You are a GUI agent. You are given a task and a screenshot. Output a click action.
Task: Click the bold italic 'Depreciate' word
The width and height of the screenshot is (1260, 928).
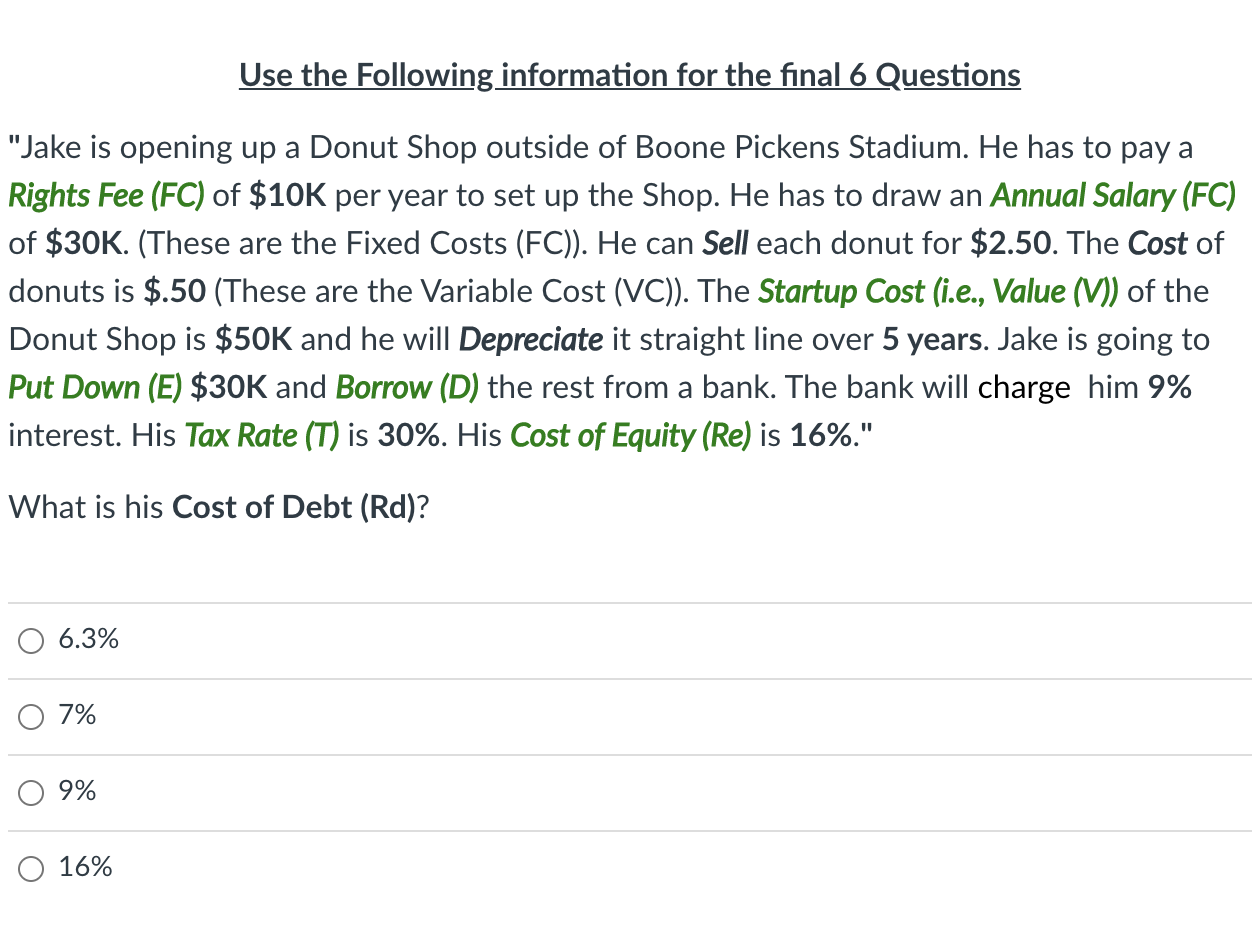[531, 340]
